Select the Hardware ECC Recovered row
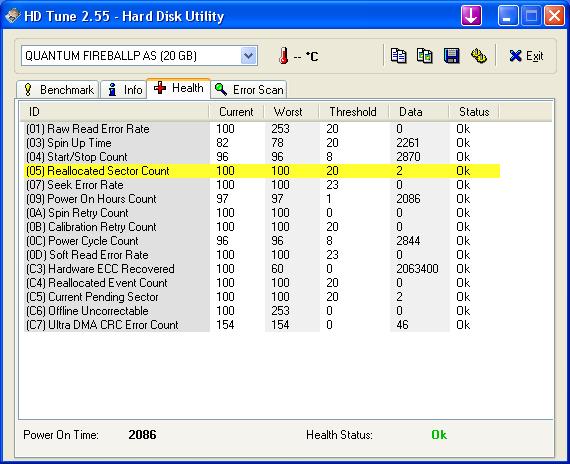Screen dimensions: 570x464 click(262, 269)
